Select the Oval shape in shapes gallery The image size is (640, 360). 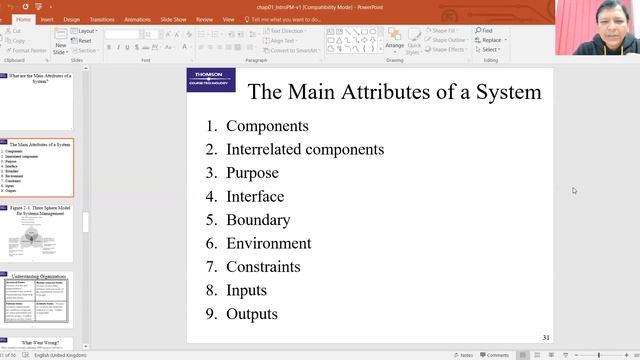pos(373,32)
